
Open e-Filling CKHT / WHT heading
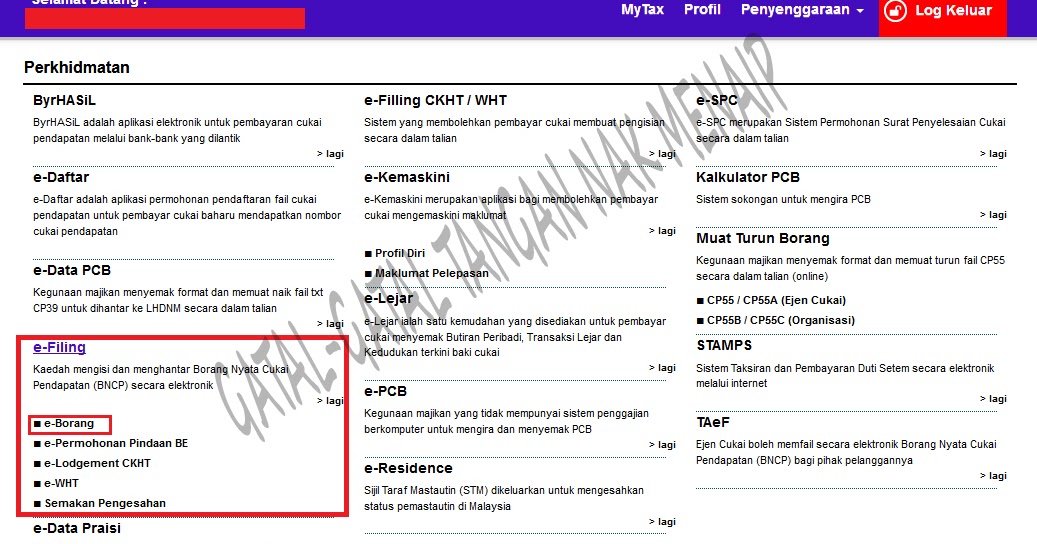point(435,100)
